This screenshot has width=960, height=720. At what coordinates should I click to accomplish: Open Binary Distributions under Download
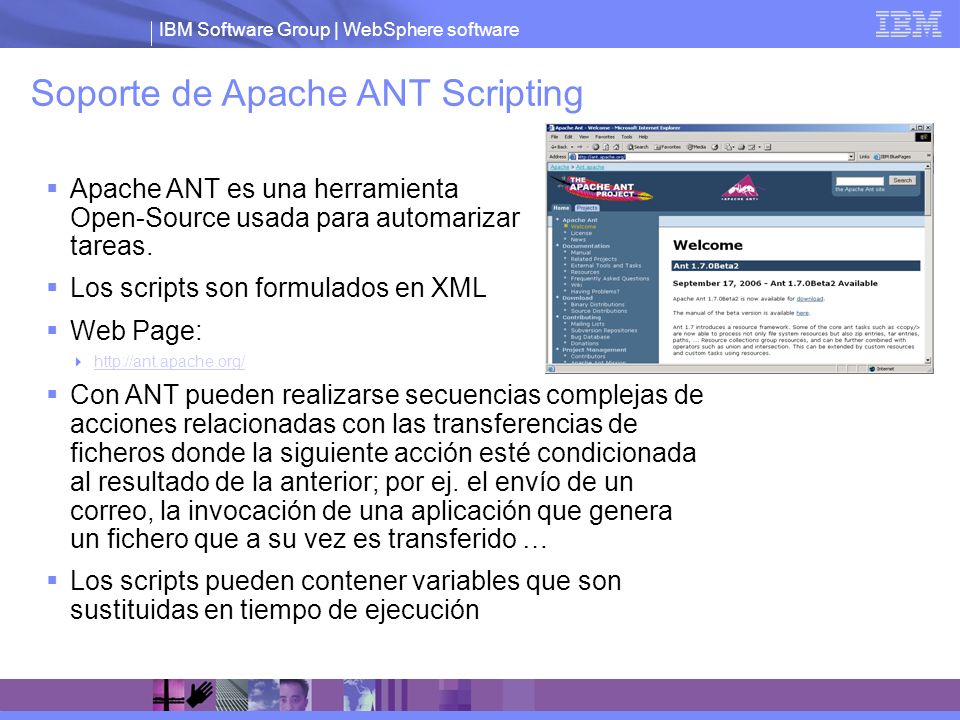click(x=598, y=304)
